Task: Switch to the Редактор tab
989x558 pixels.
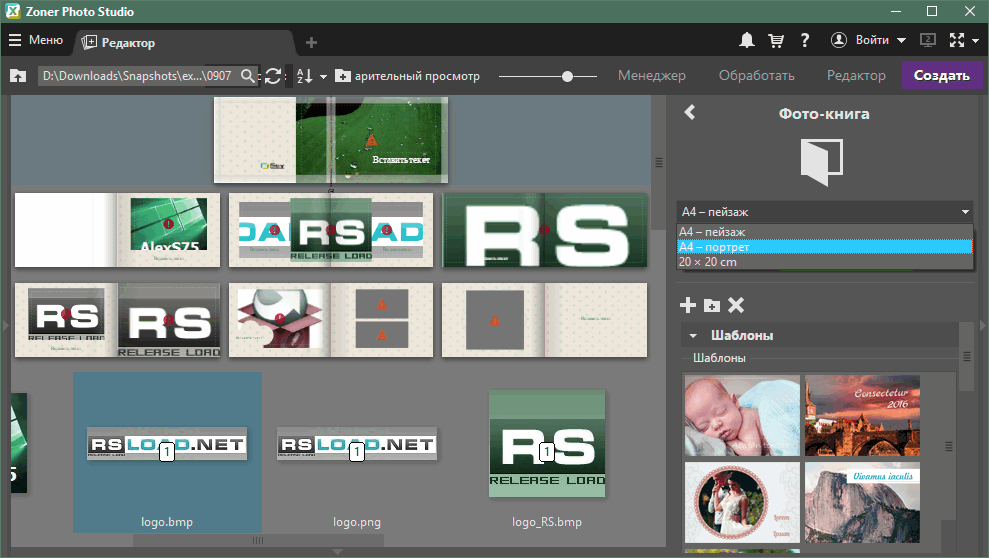Action: pos(127,43)
